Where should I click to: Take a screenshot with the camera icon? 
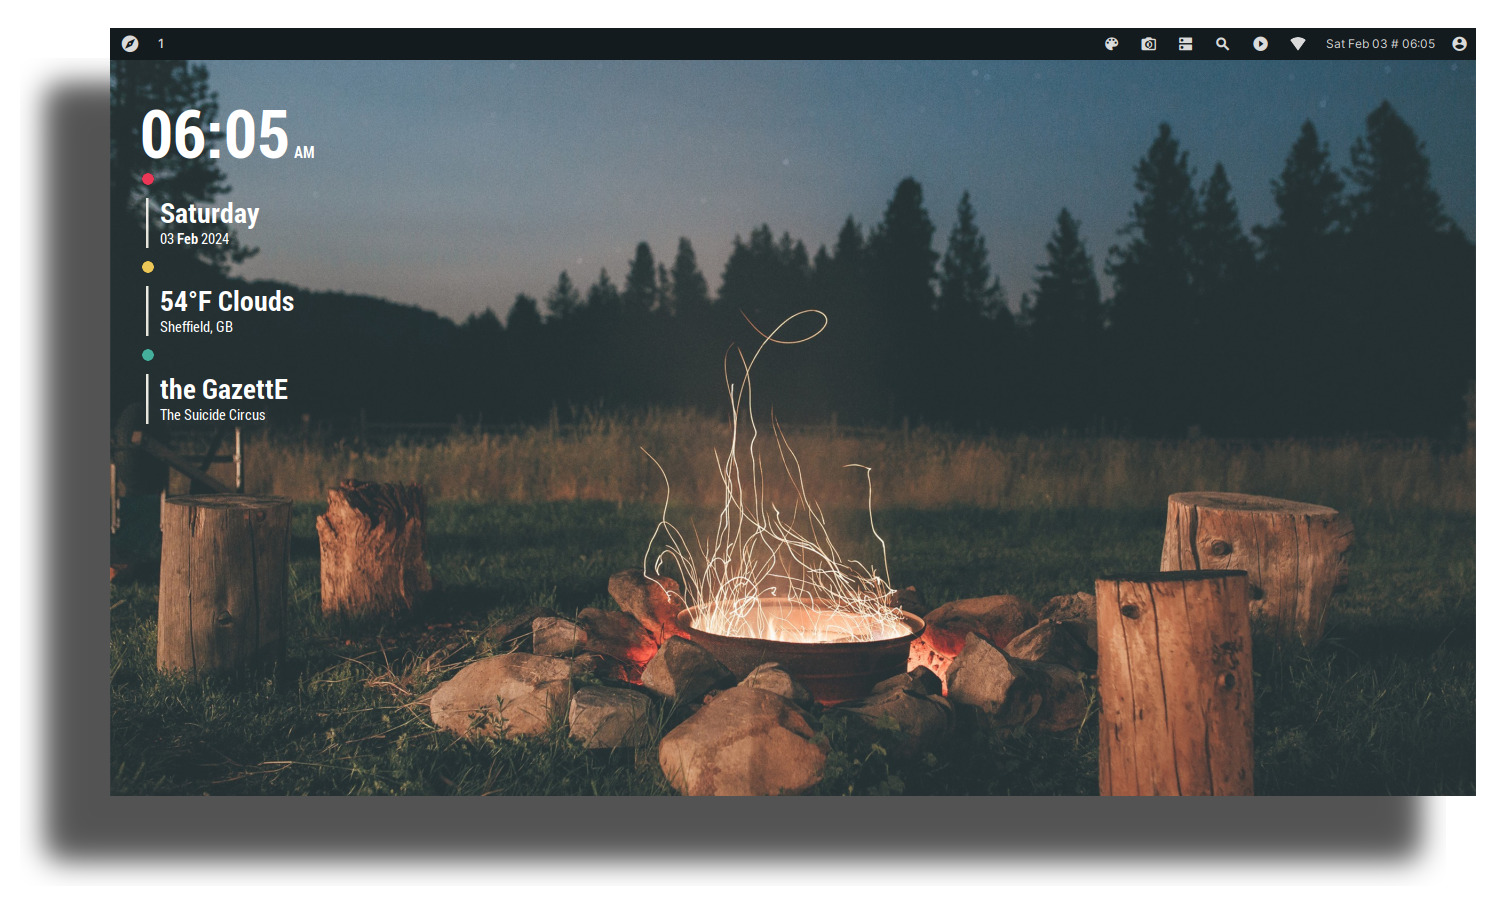(x=1148, y=44)
